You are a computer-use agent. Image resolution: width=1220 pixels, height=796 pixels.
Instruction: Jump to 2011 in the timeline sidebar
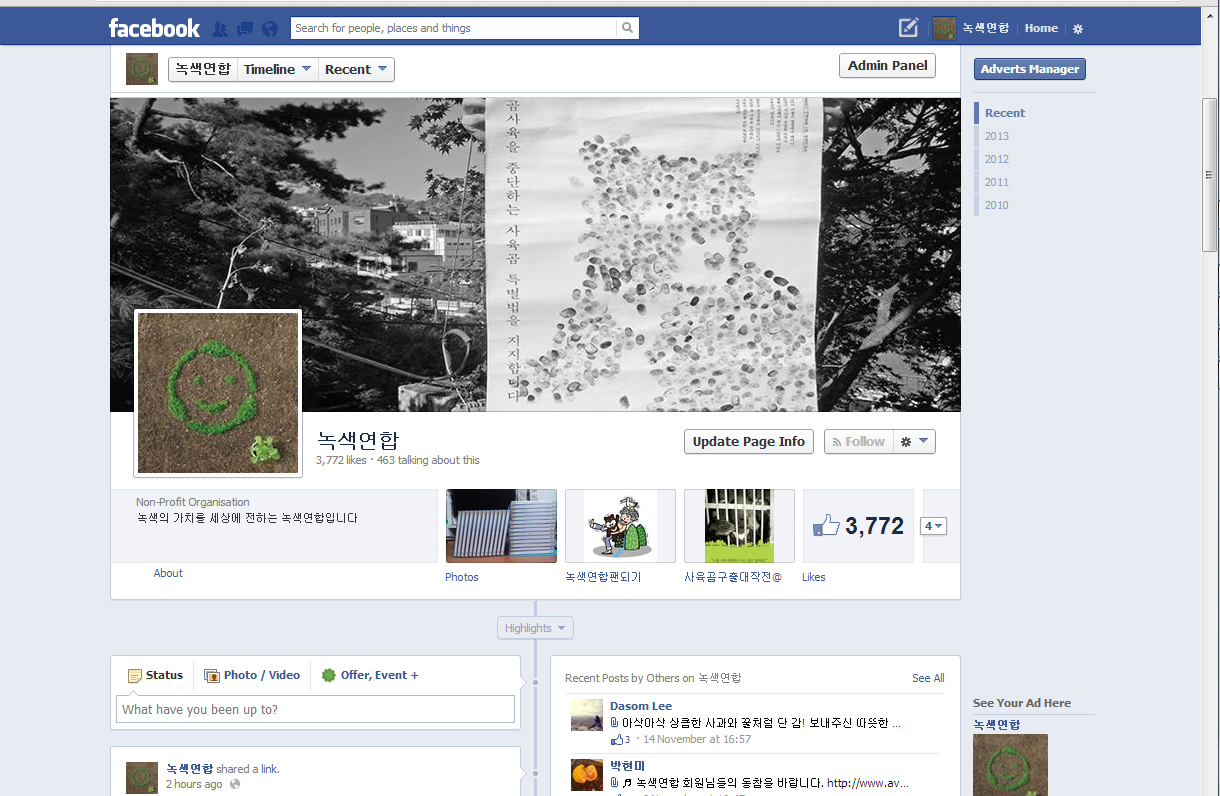[x=997, y=182]
